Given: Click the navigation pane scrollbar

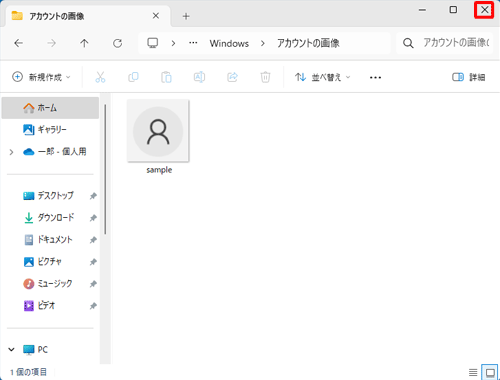Looking at the screenshot, I should pos(105,169).
